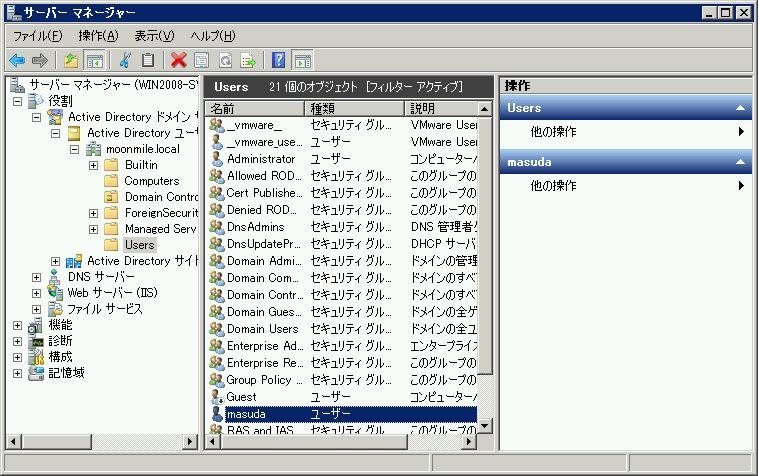758x476 pixels.
Task: Click the up-one-level folder icon
Action: click(71, 60)
